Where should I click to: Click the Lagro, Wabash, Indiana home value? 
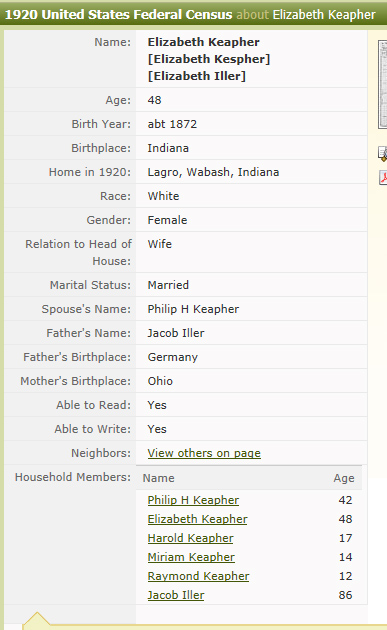213,172
